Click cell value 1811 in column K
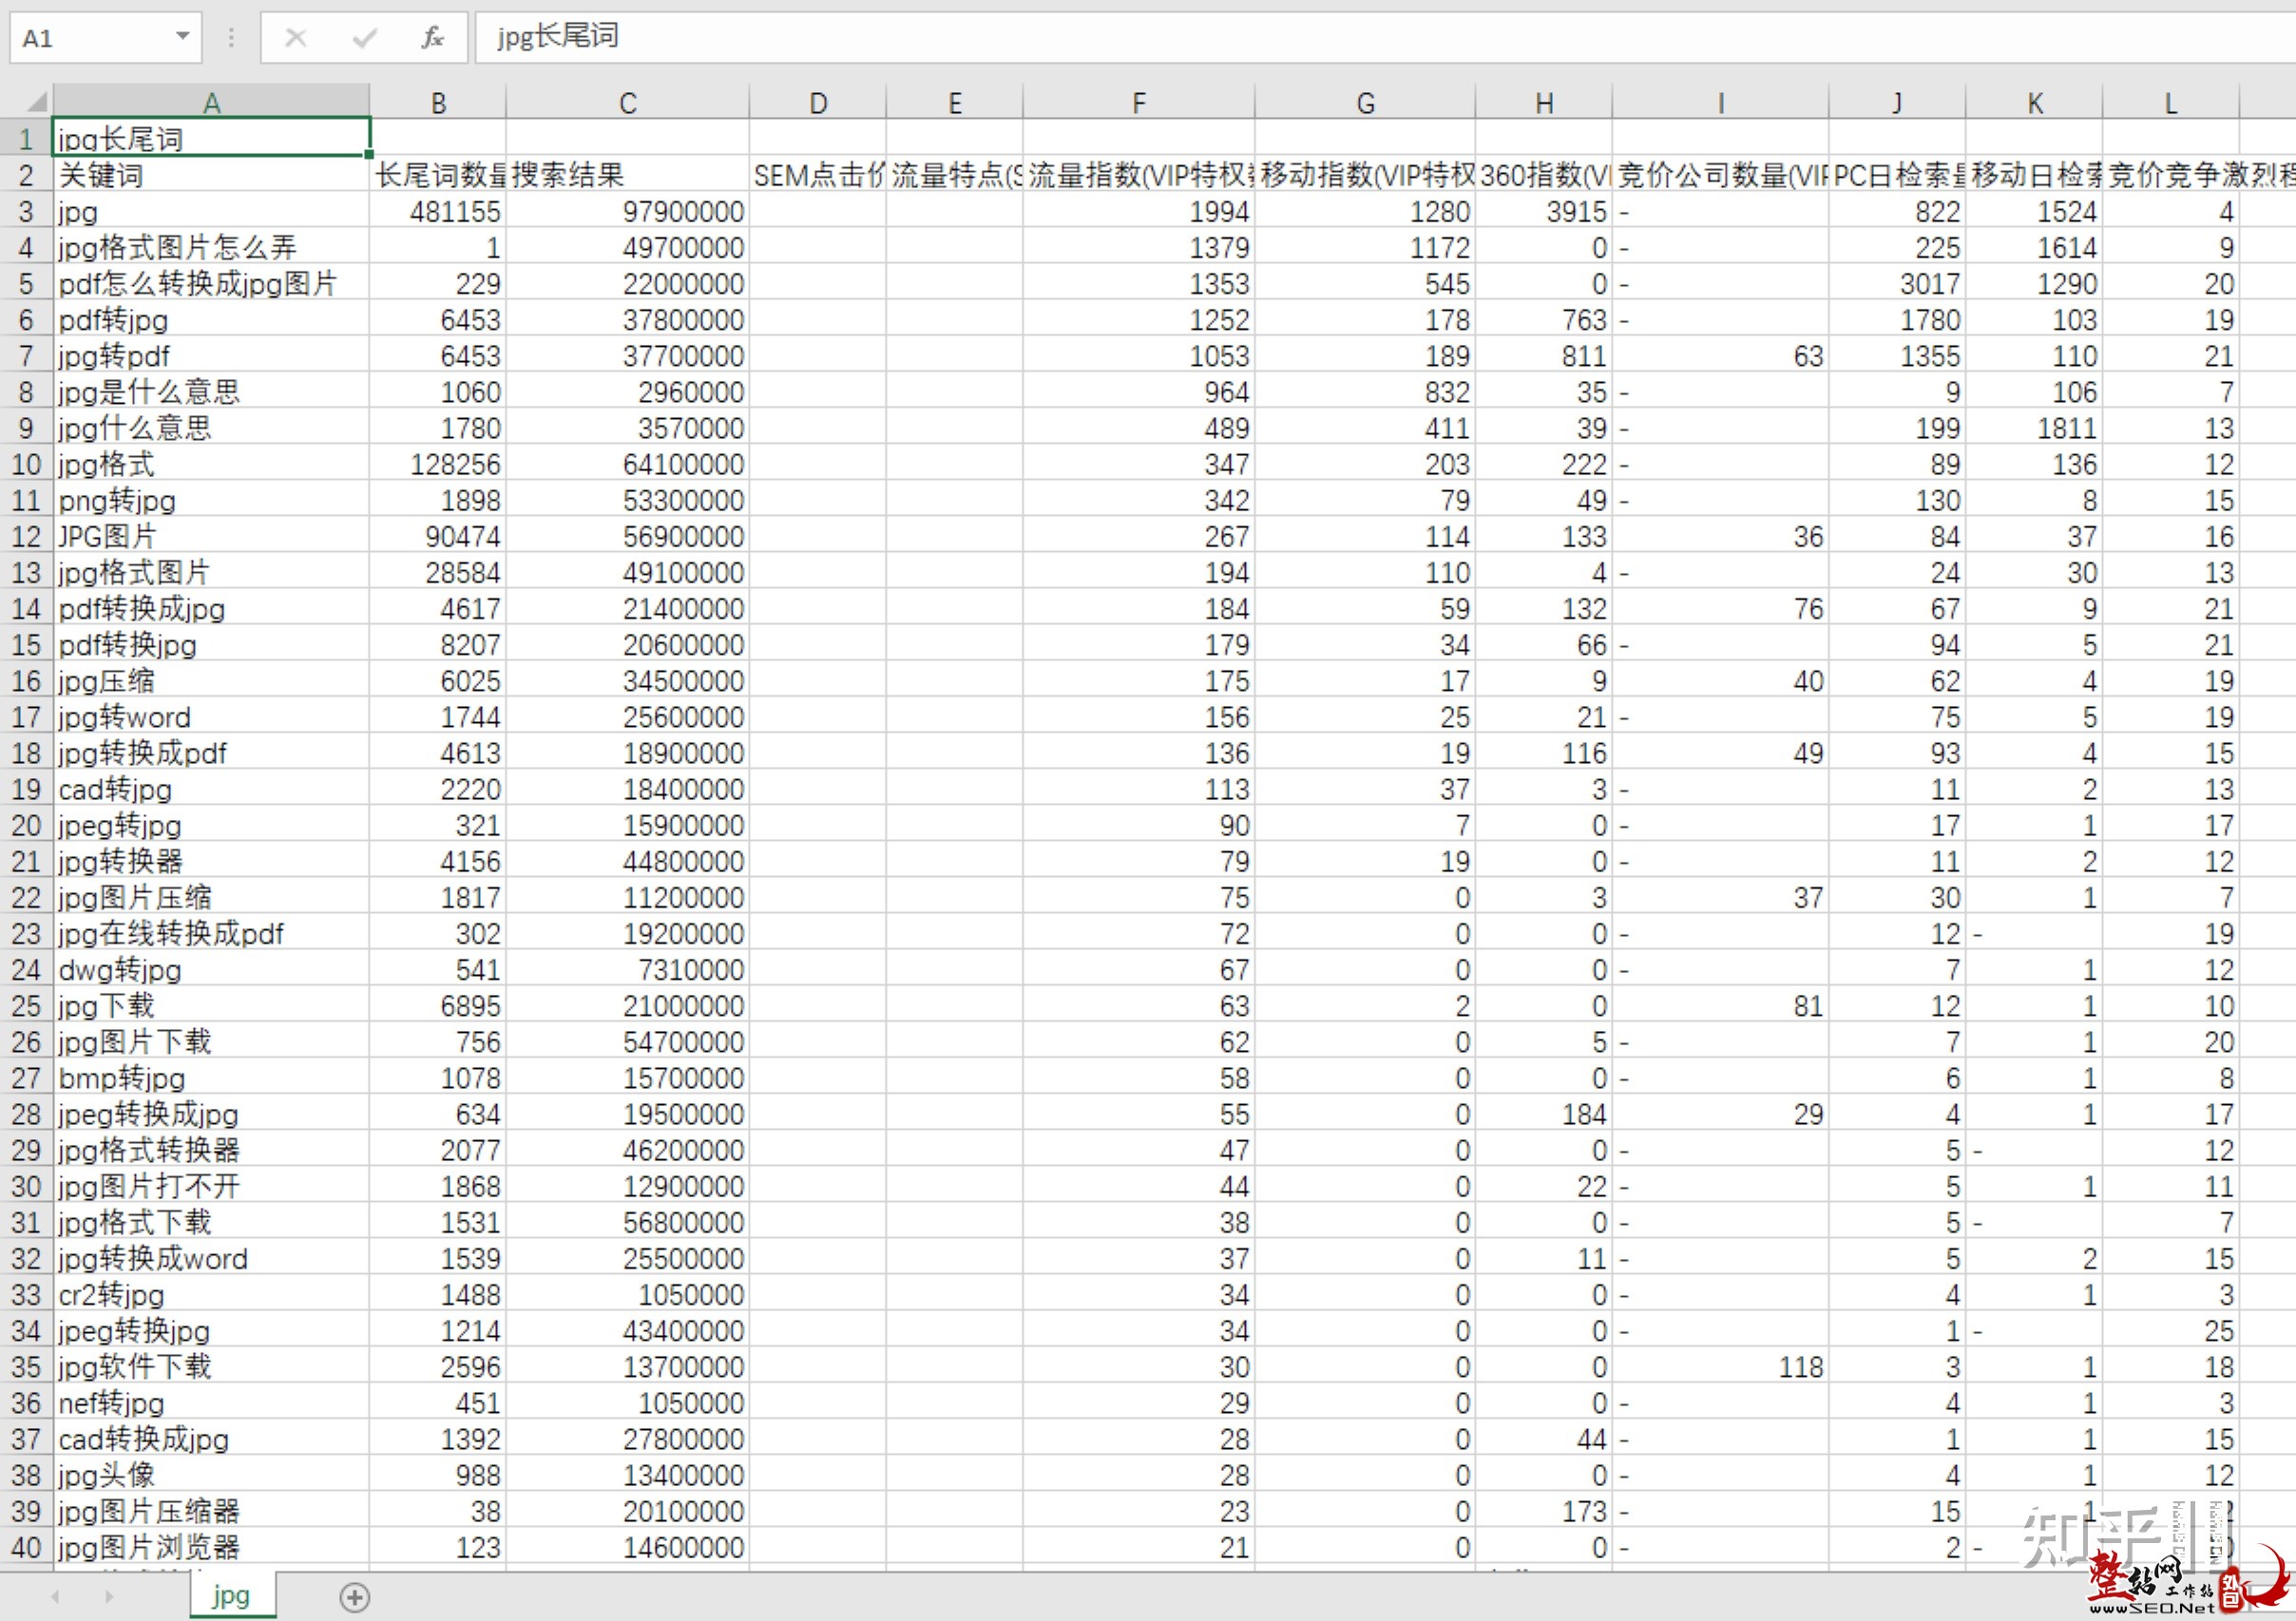Image resolution: width=2296 pixels, height=1621 pixels. 2034,428
